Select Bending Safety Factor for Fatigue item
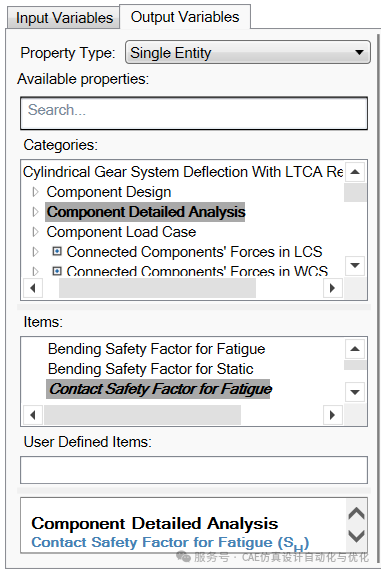 click(156, 349)
